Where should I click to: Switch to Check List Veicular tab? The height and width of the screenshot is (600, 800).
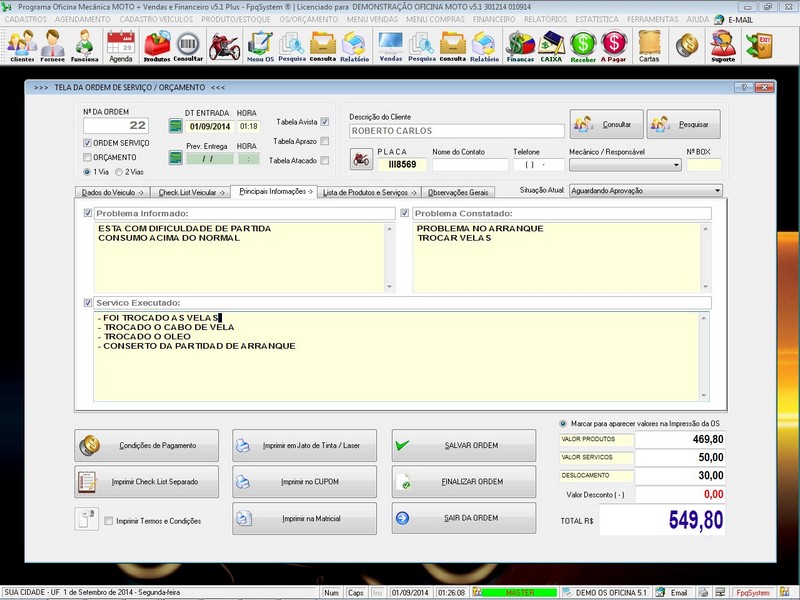(x=191, y=192)
